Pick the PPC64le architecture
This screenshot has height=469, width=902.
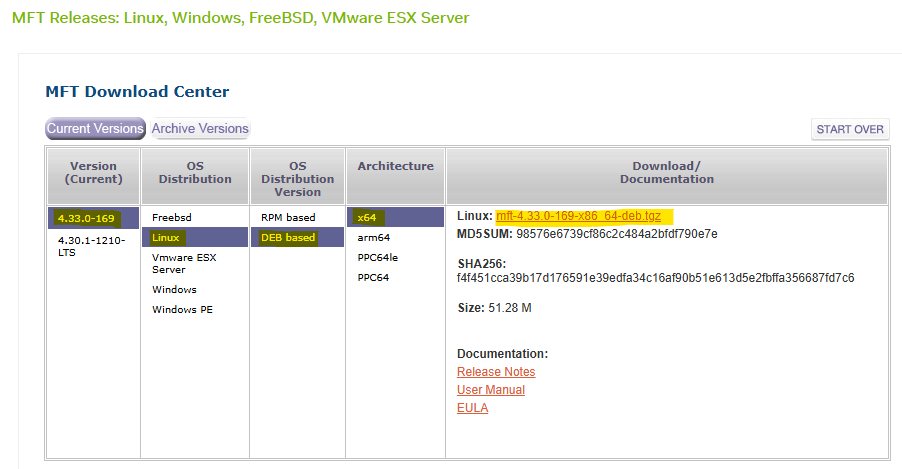click(377, 257)
